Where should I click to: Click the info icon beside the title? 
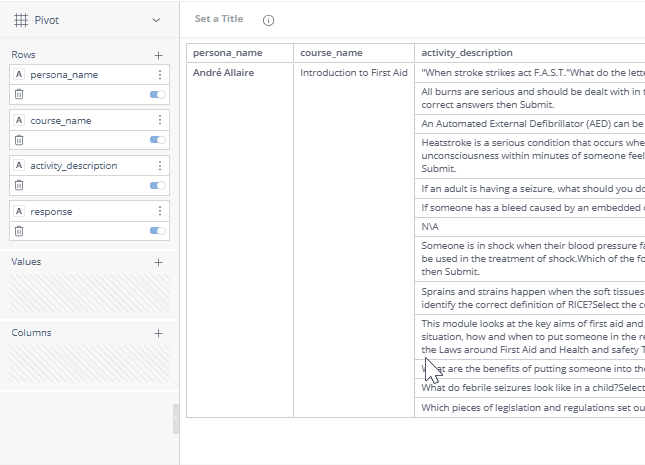[x=268, y=20]
